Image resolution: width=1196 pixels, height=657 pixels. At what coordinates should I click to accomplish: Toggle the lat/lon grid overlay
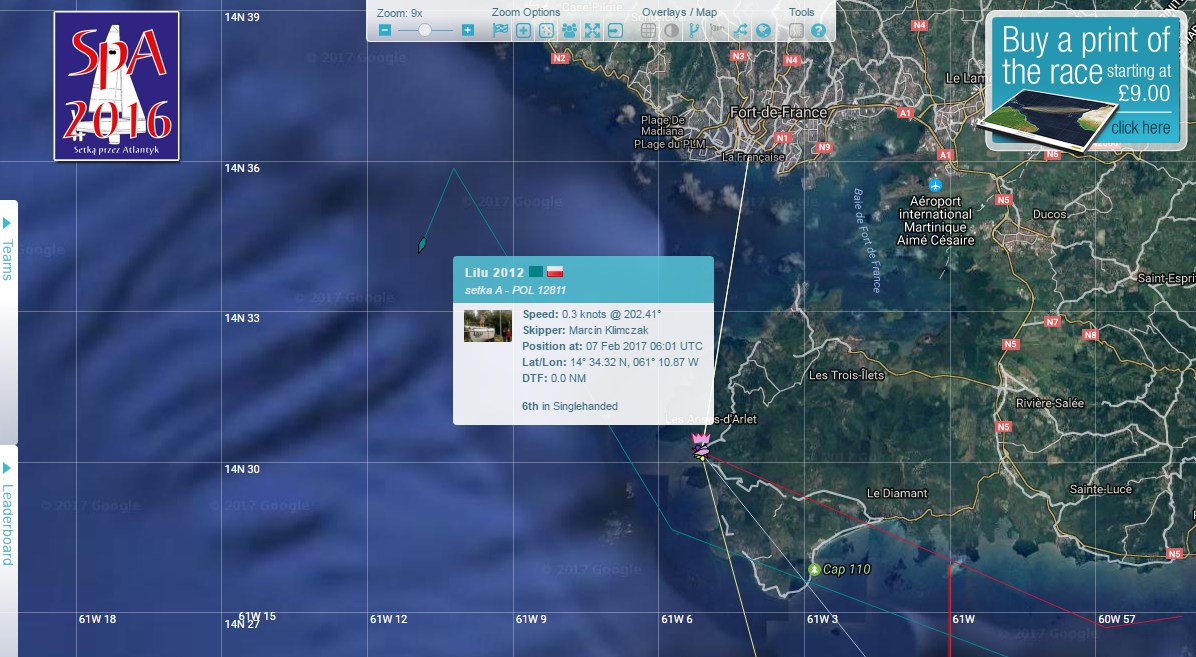click(x=648, y=31)
